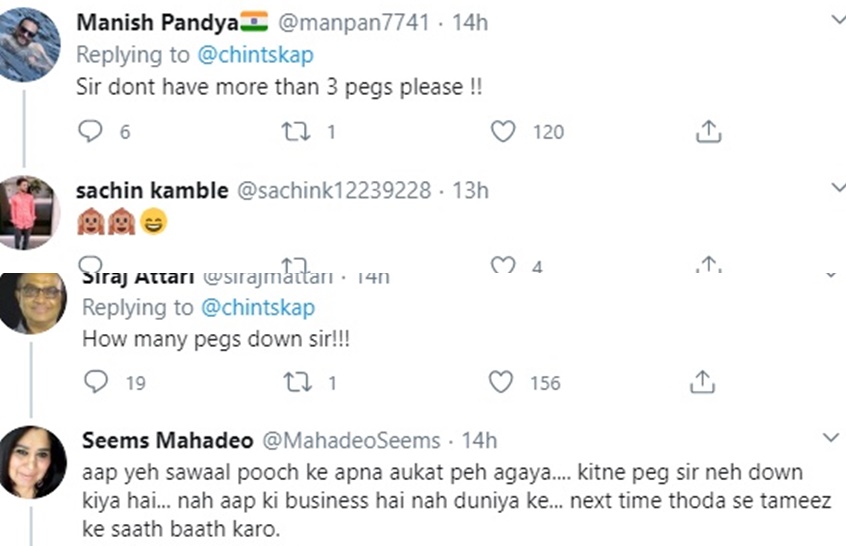This screenshot has width=846, height=546.
Task: Expand options menu on sachin kamble's tweet
Action: click(836, 188)
